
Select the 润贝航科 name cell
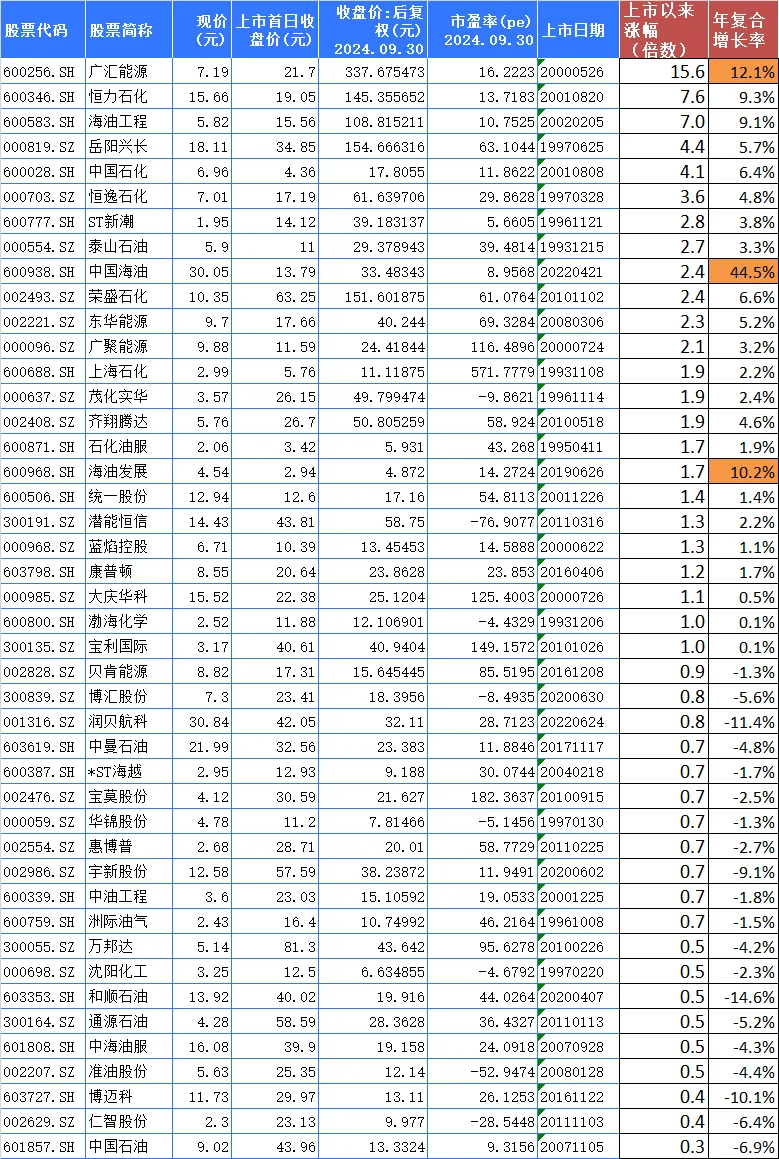click(x=129, y=722)
